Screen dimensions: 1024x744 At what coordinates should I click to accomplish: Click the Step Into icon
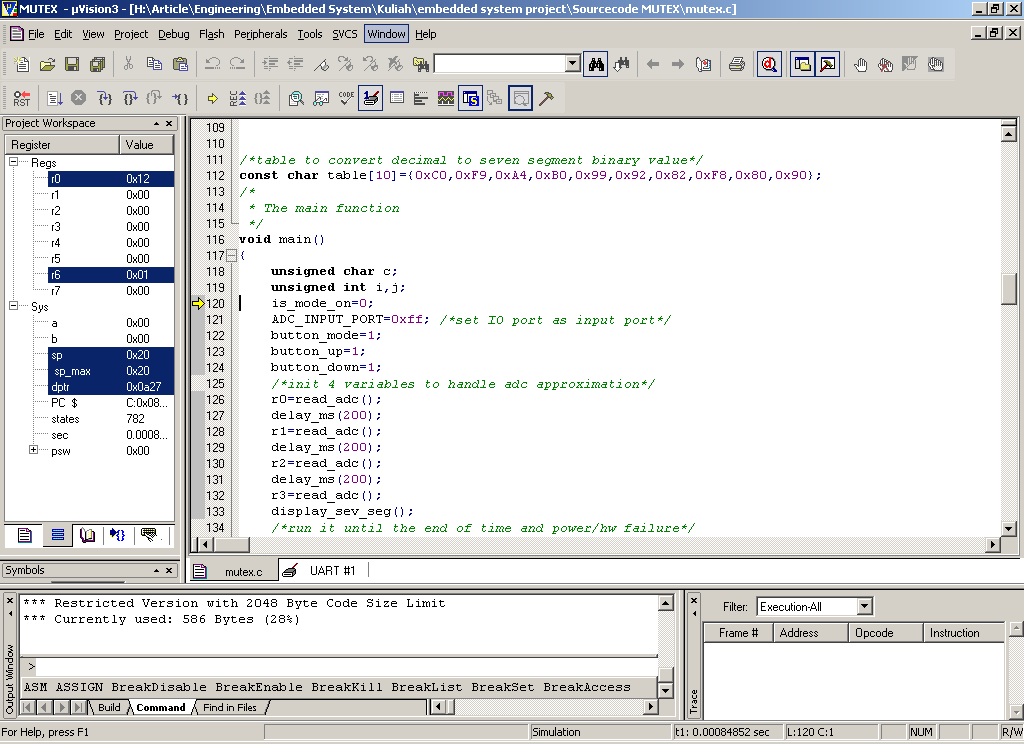coord(105,98)
